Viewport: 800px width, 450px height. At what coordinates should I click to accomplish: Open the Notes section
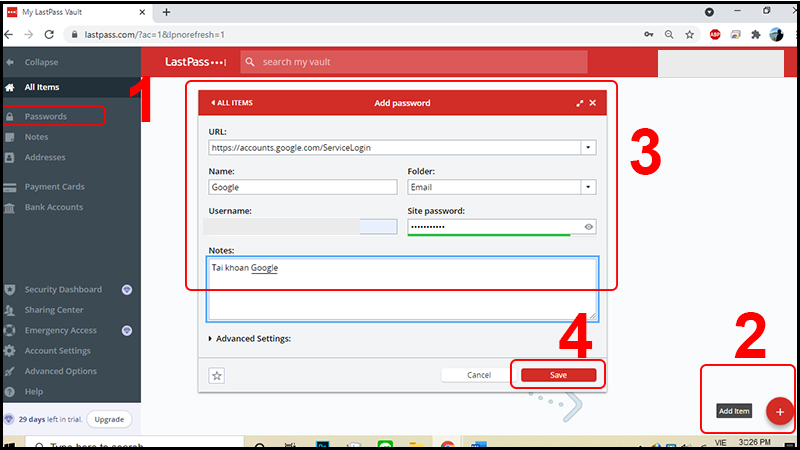point(36,137)
